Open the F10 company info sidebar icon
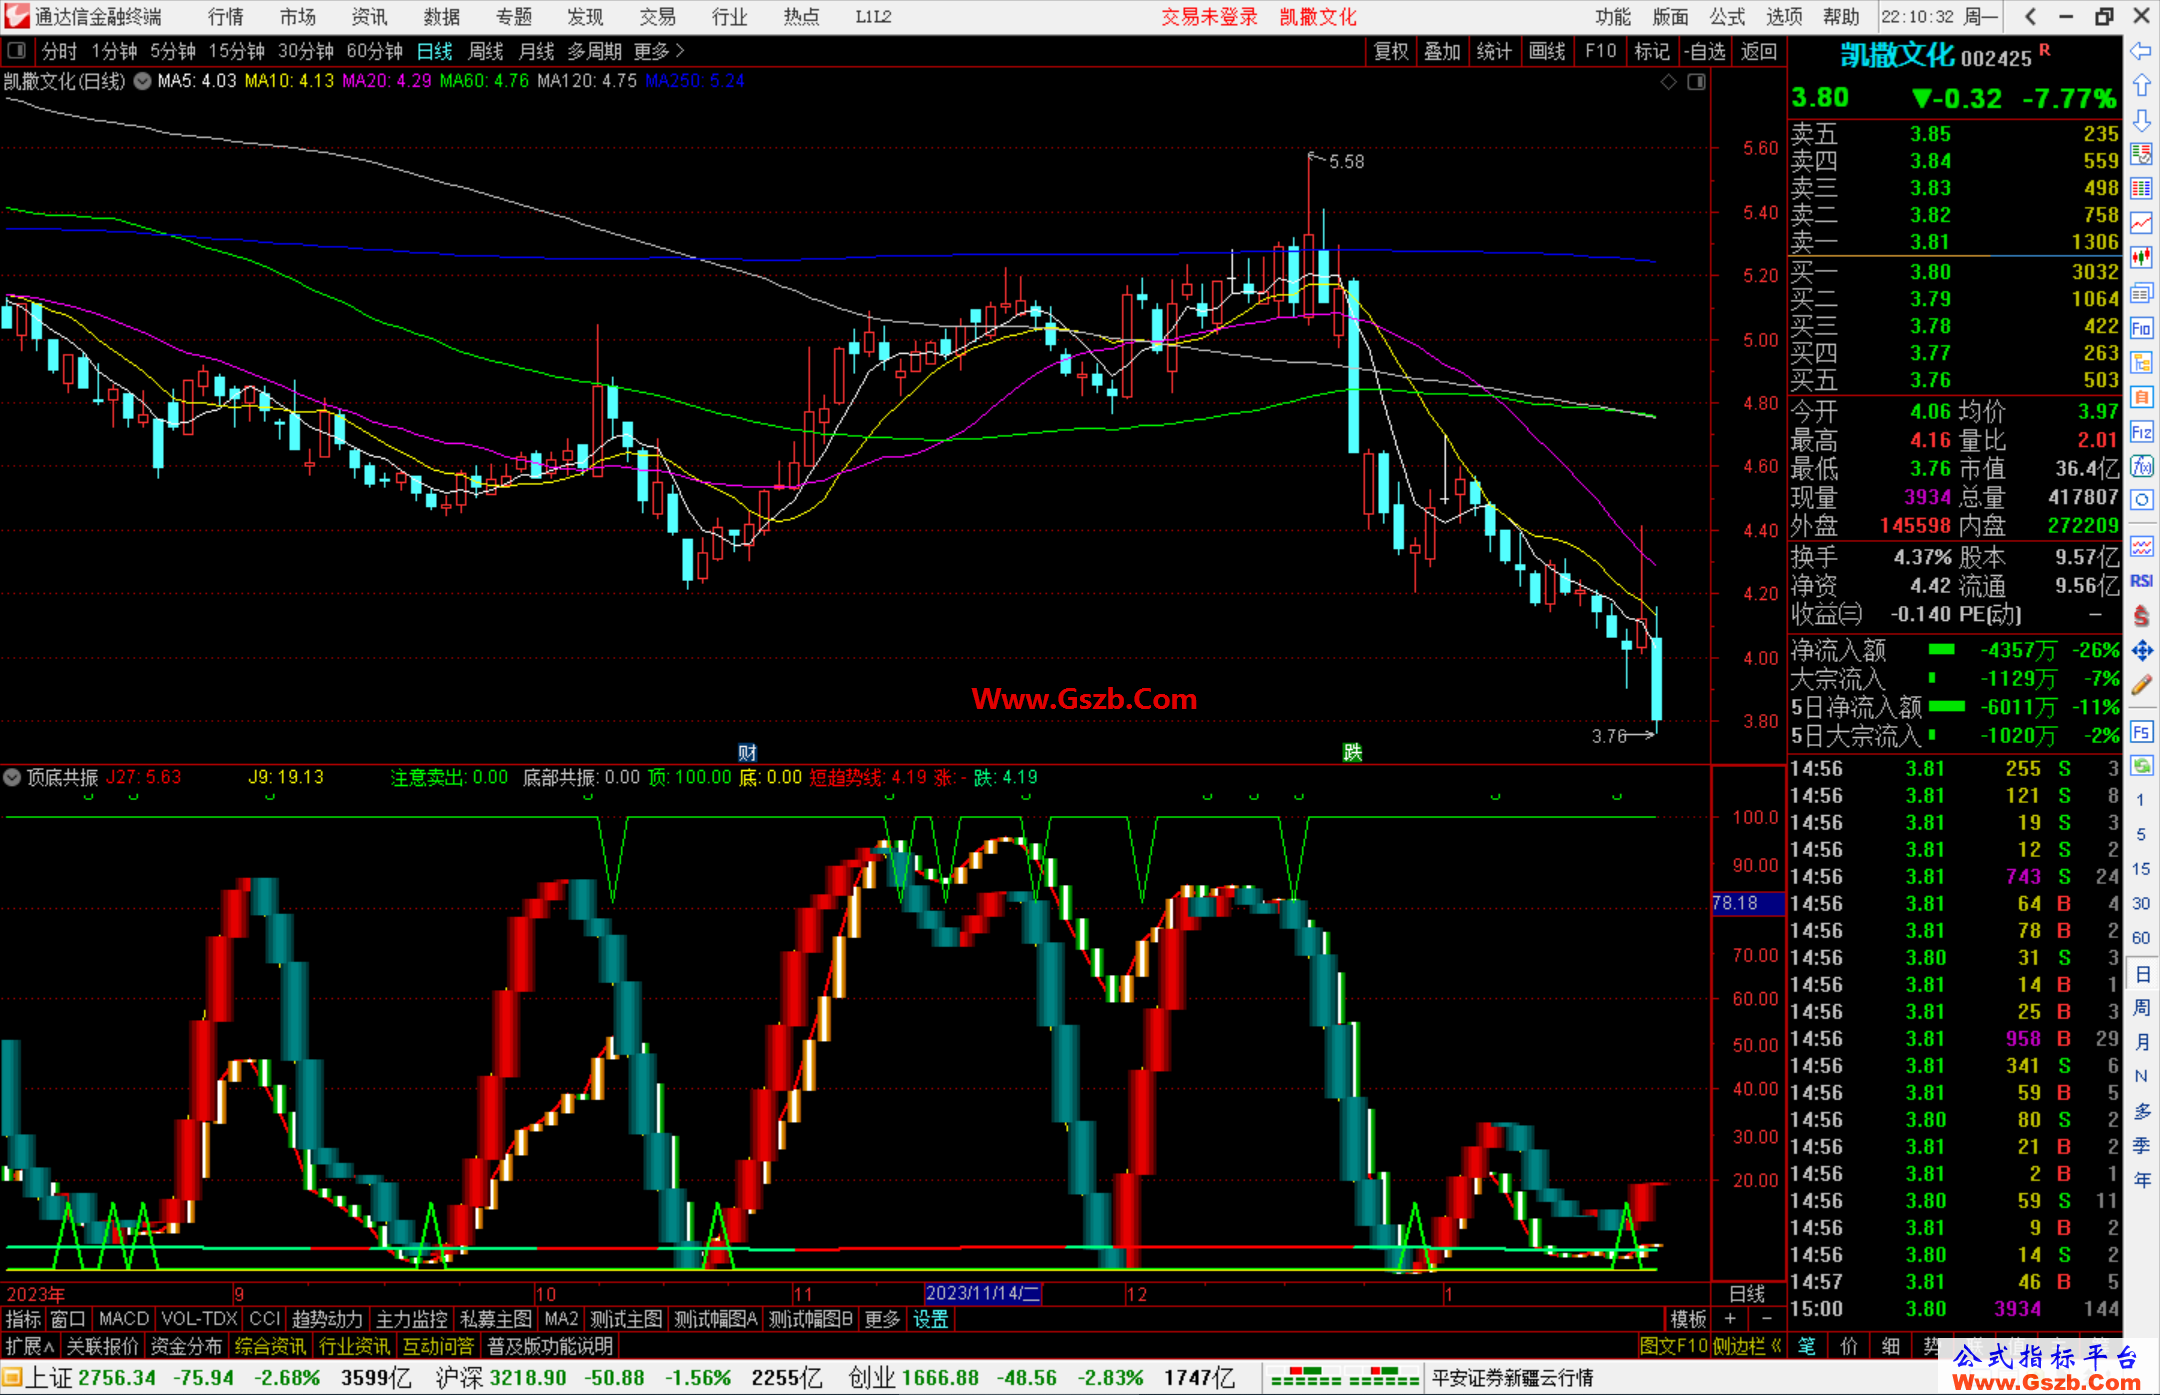Viewport: 2160px width, 1395px height. tap(2141, 328)
